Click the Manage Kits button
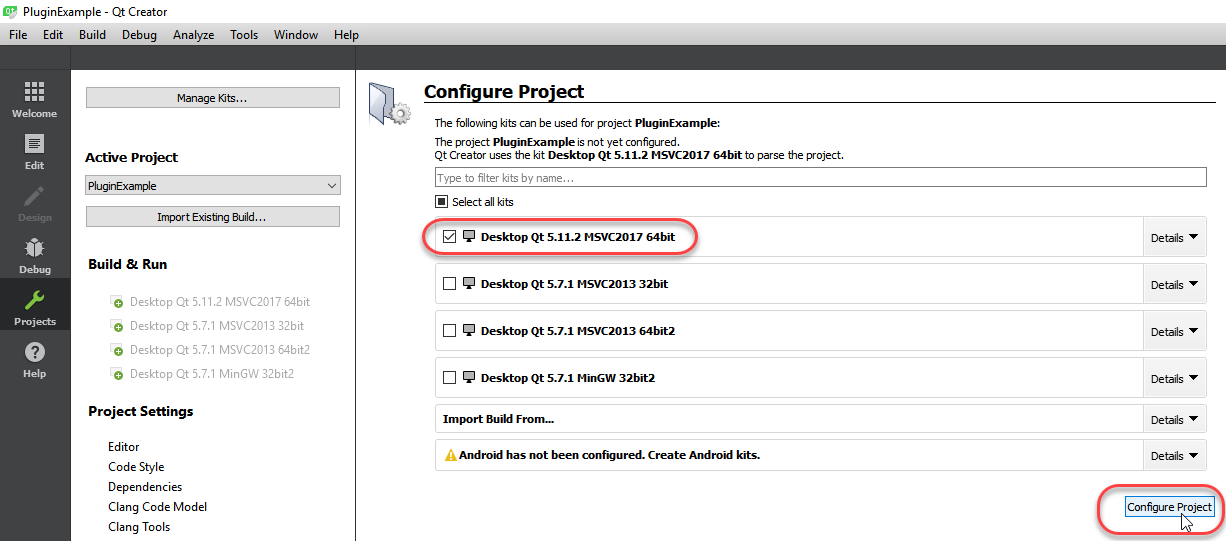Image resolution: width=1226 pixels, height=541 pixels. pos(213,98)
